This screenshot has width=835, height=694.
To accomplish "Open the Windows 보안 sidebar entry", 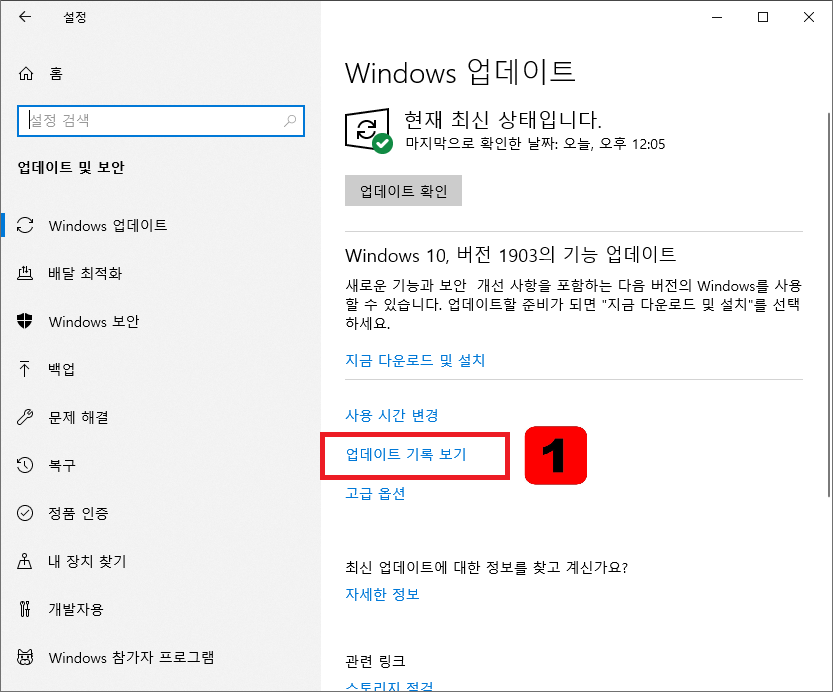I will pos(160,321).
